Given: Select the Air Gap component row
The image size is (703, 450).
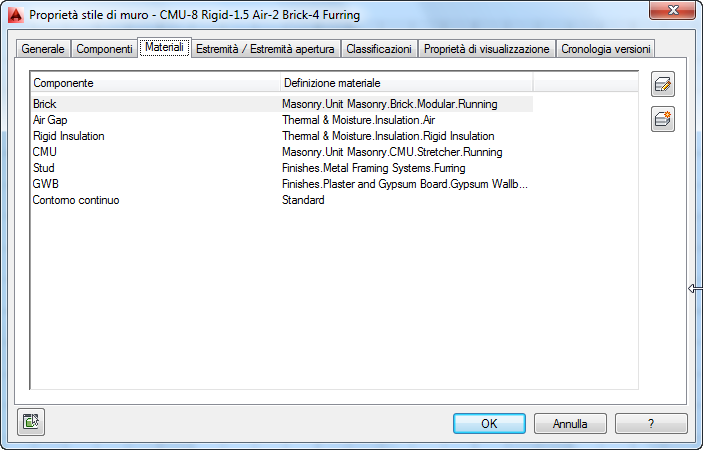Looking at the screenshot, I should (x=50, y=120).
